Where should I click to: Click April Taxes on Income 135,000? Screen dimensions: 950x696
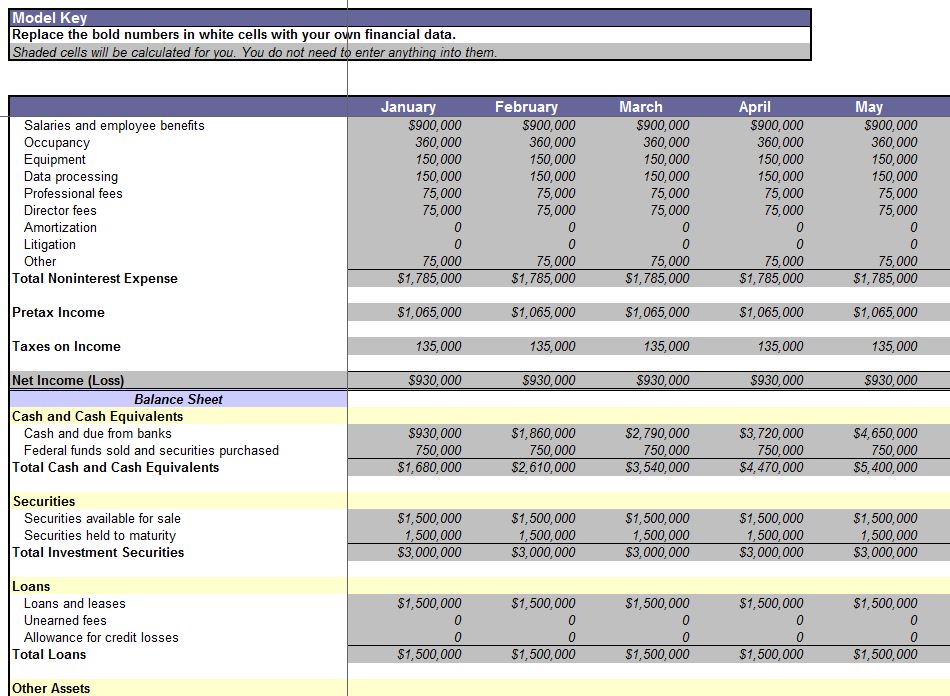click(780, 346)
